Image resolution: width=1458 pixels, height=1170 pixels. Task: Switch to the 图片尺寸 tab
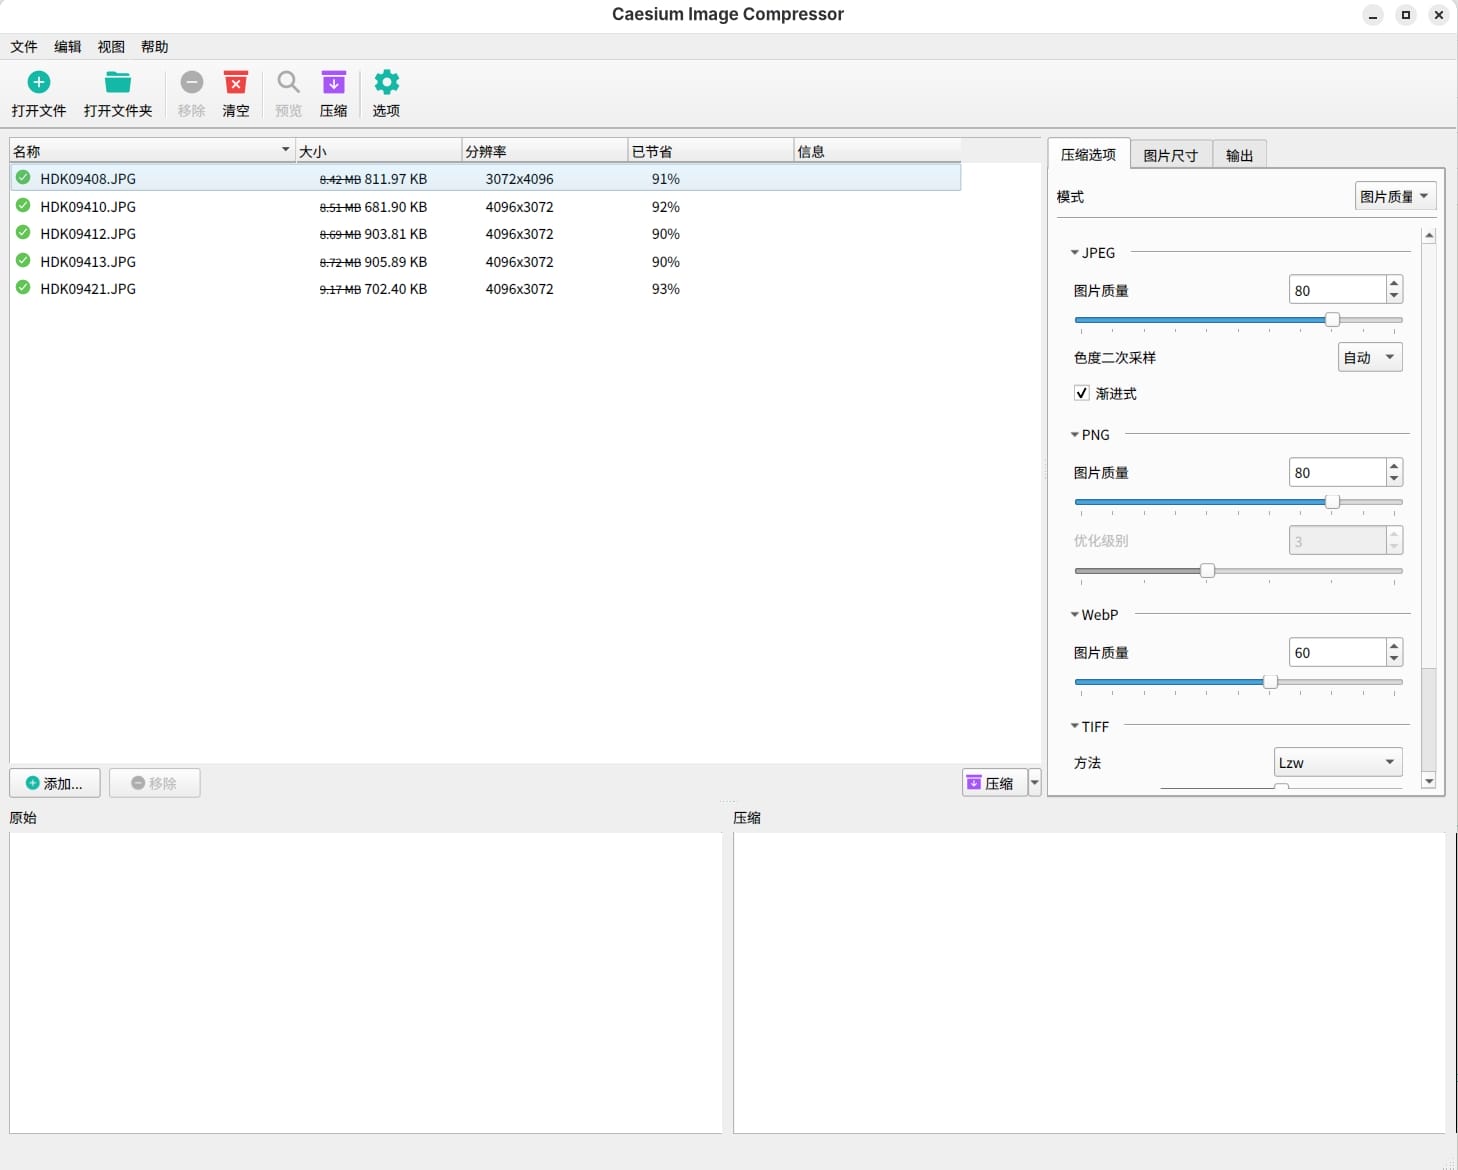coord(1171,155)
